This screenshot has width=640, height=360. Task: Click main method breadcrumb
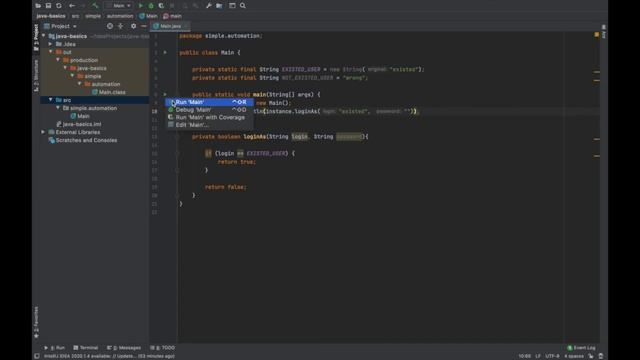click(x=172, y=16)
